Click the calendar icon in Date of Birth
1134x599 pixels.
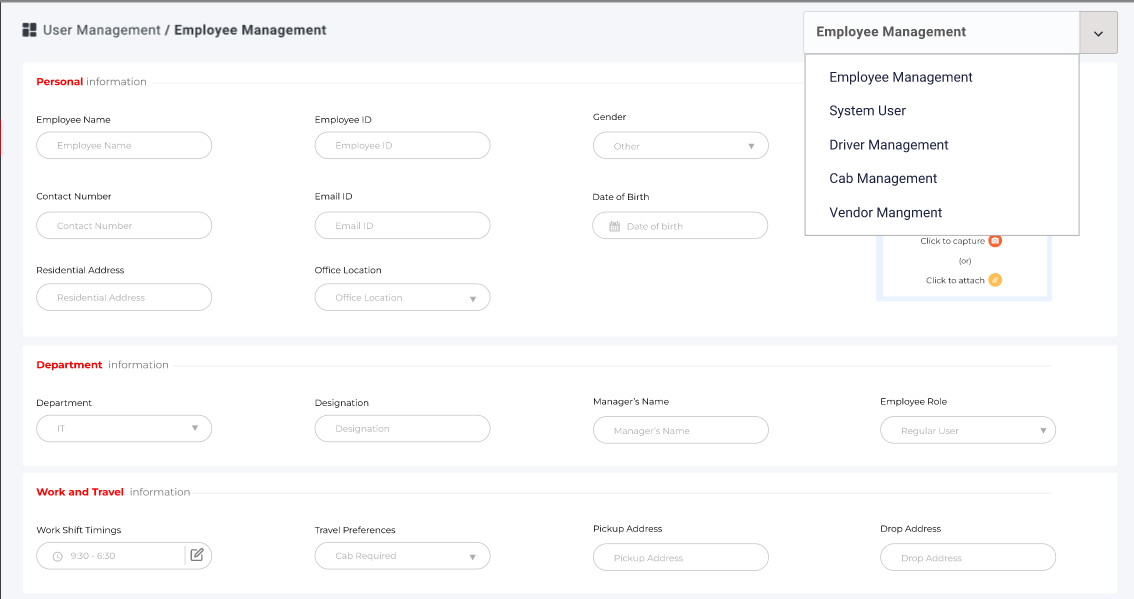(x=614, y=226)
